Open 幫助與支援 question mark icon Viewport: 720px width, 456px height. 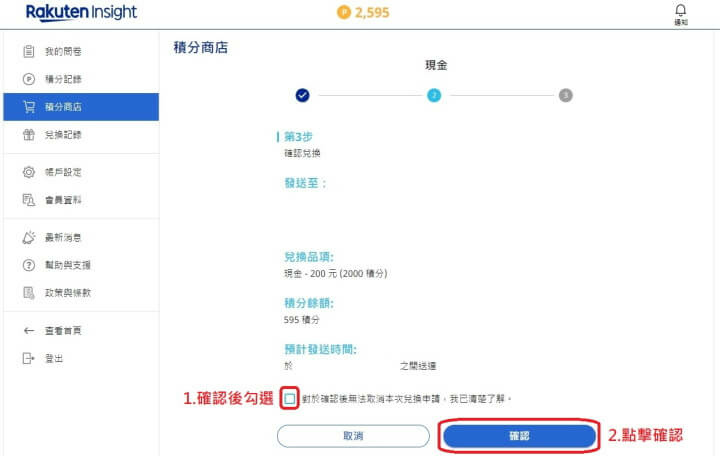28,265
